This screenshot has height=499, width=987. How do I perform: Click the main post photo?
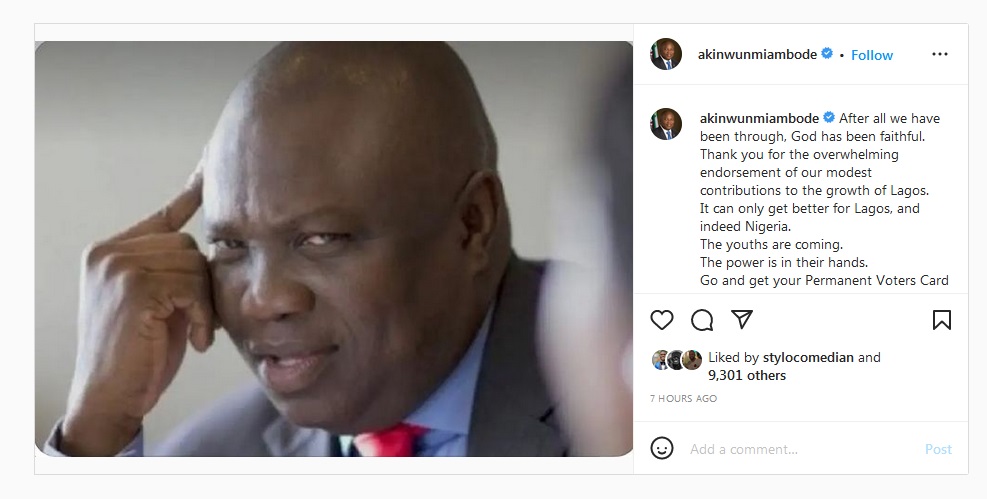tap(334, 249)
